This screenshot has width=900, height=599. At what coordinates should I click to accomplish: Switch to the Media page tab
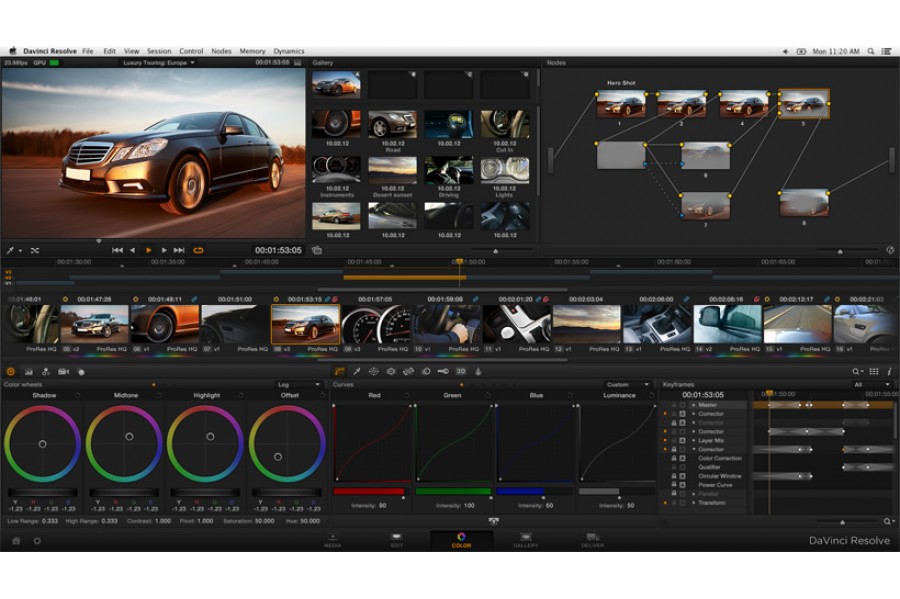coord(333,540)
